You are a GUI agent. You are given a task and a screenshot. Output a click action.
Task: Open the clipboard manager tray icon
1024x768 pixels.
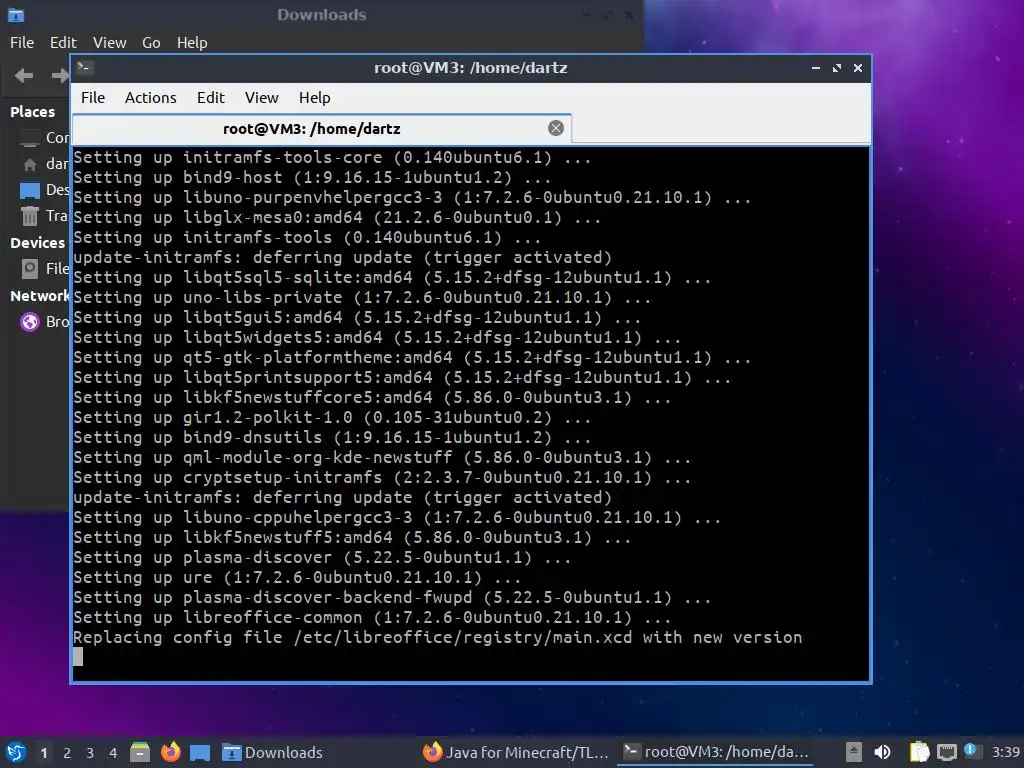[x=920, y=752]
